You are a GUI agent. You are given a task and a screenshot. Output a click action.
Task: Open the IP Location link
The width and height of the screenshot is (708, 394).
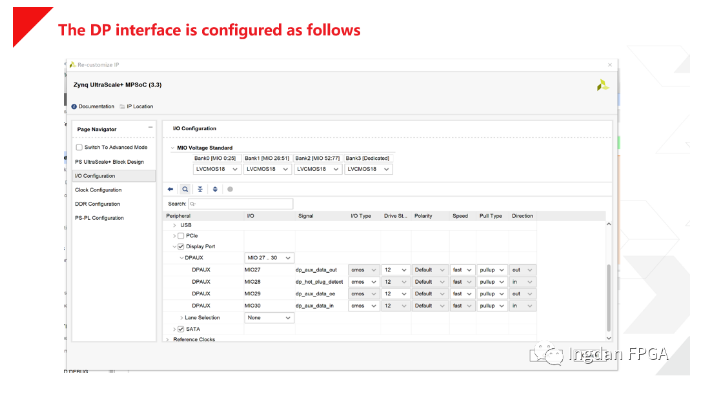point(140,107)
